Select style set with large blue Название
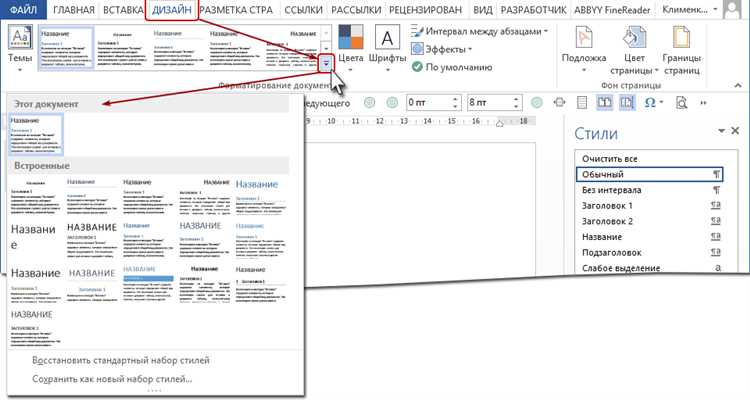The height and width of the screenshot is (400, 750). pyautogui.click(x=261, y=197)
